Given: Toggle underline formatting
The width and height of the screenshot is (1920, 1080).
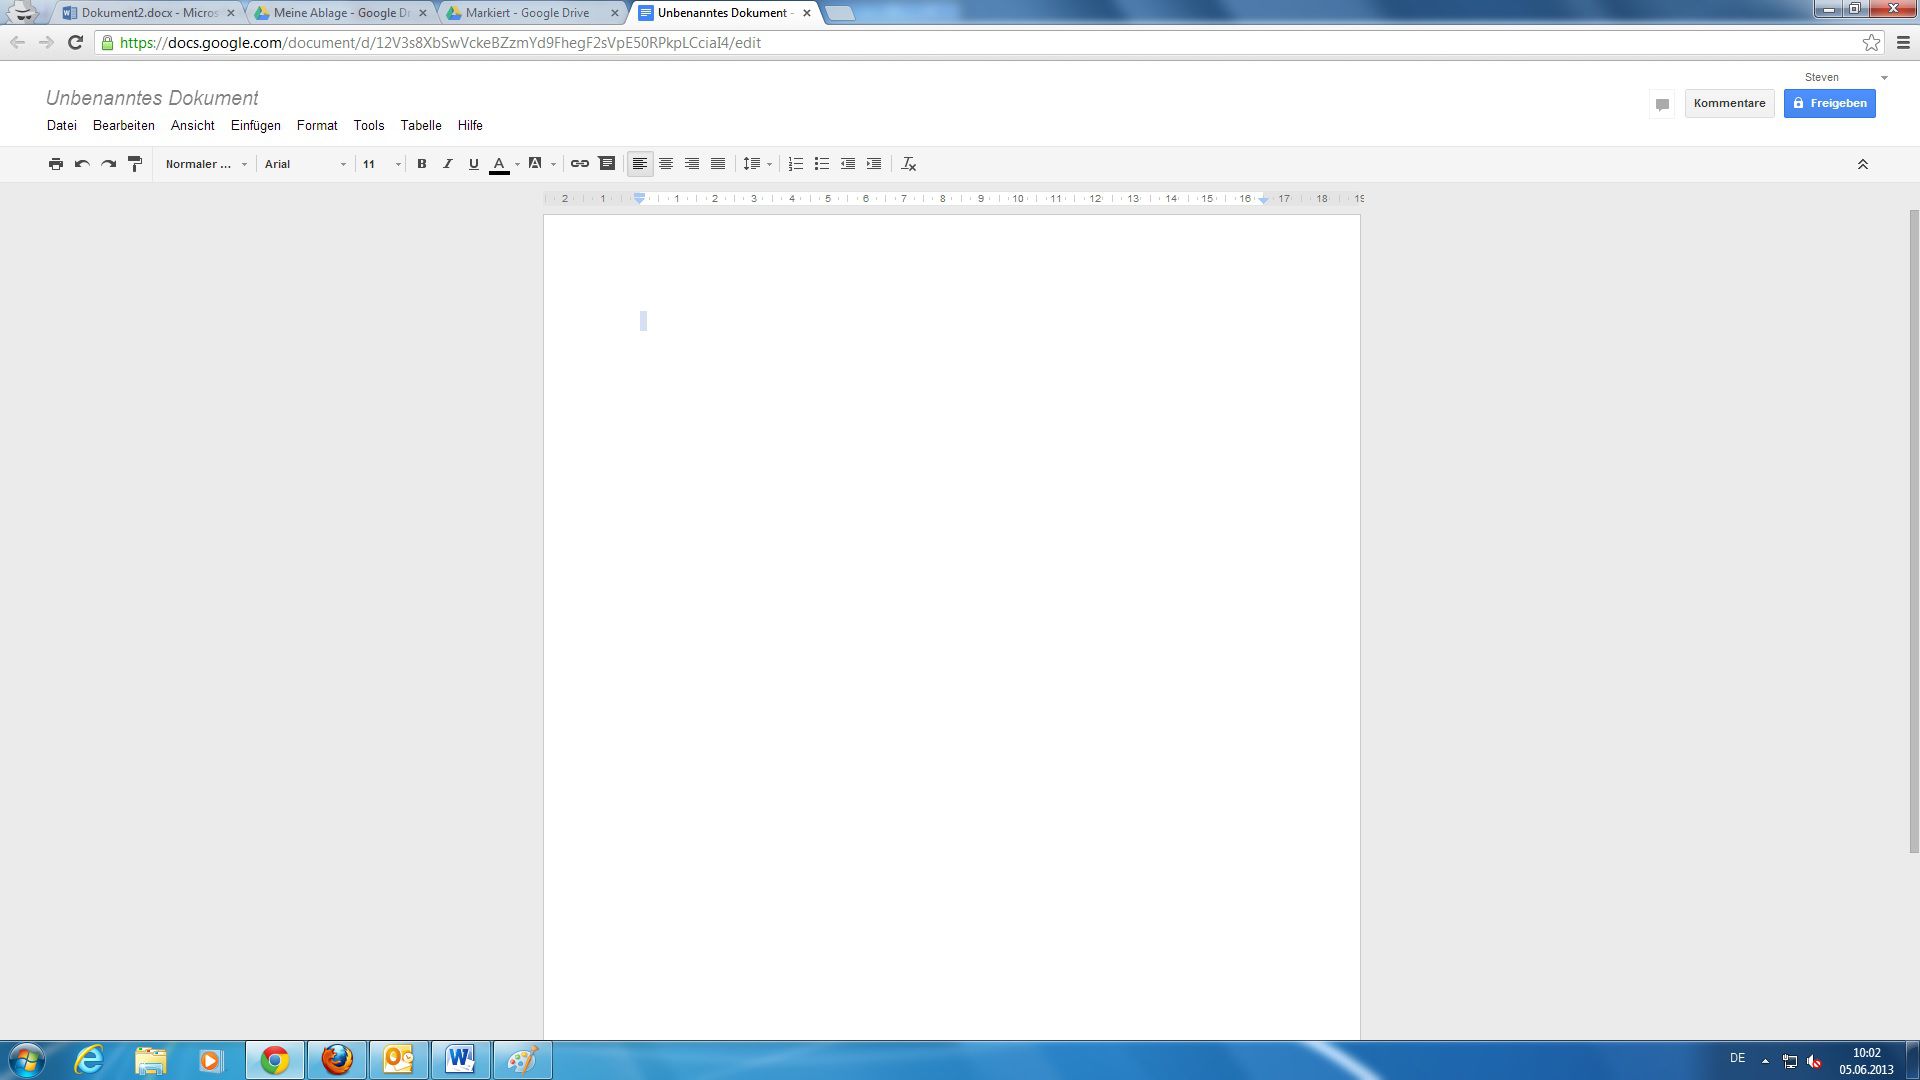Looking at the screenshot, I should point(473,163).
